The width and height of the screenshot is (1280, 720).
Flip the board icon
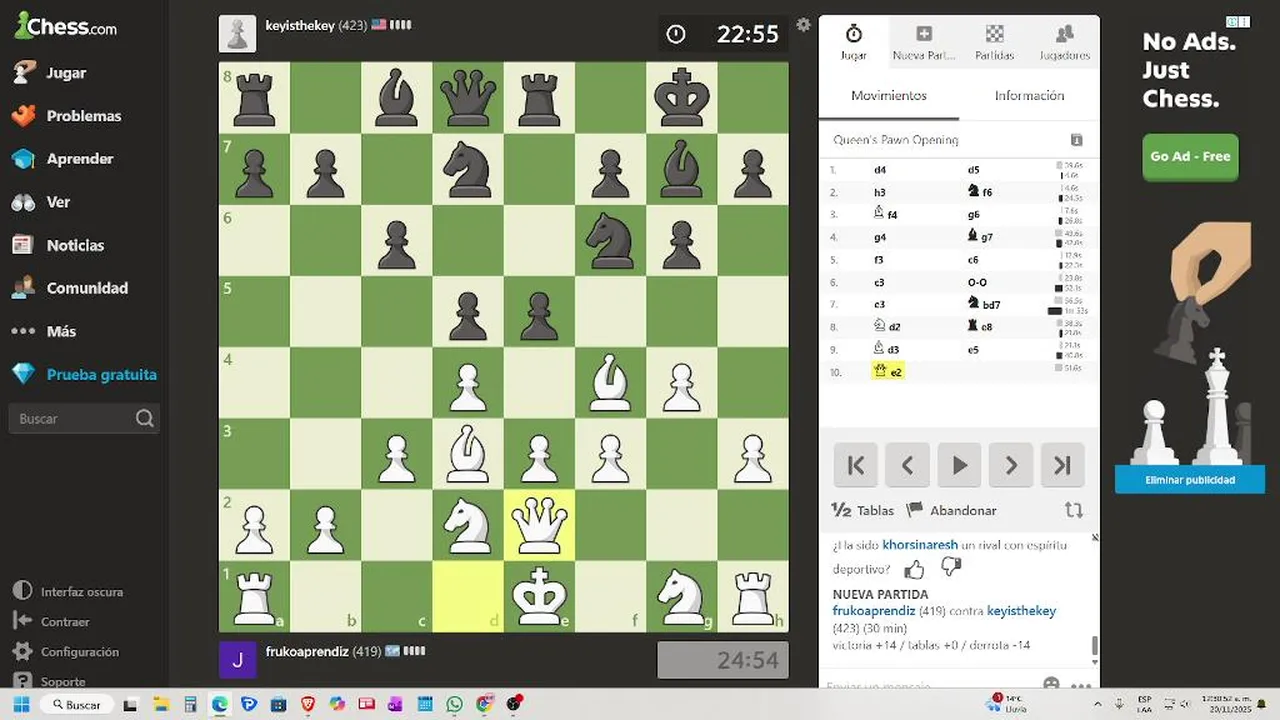click(1073, 510)
